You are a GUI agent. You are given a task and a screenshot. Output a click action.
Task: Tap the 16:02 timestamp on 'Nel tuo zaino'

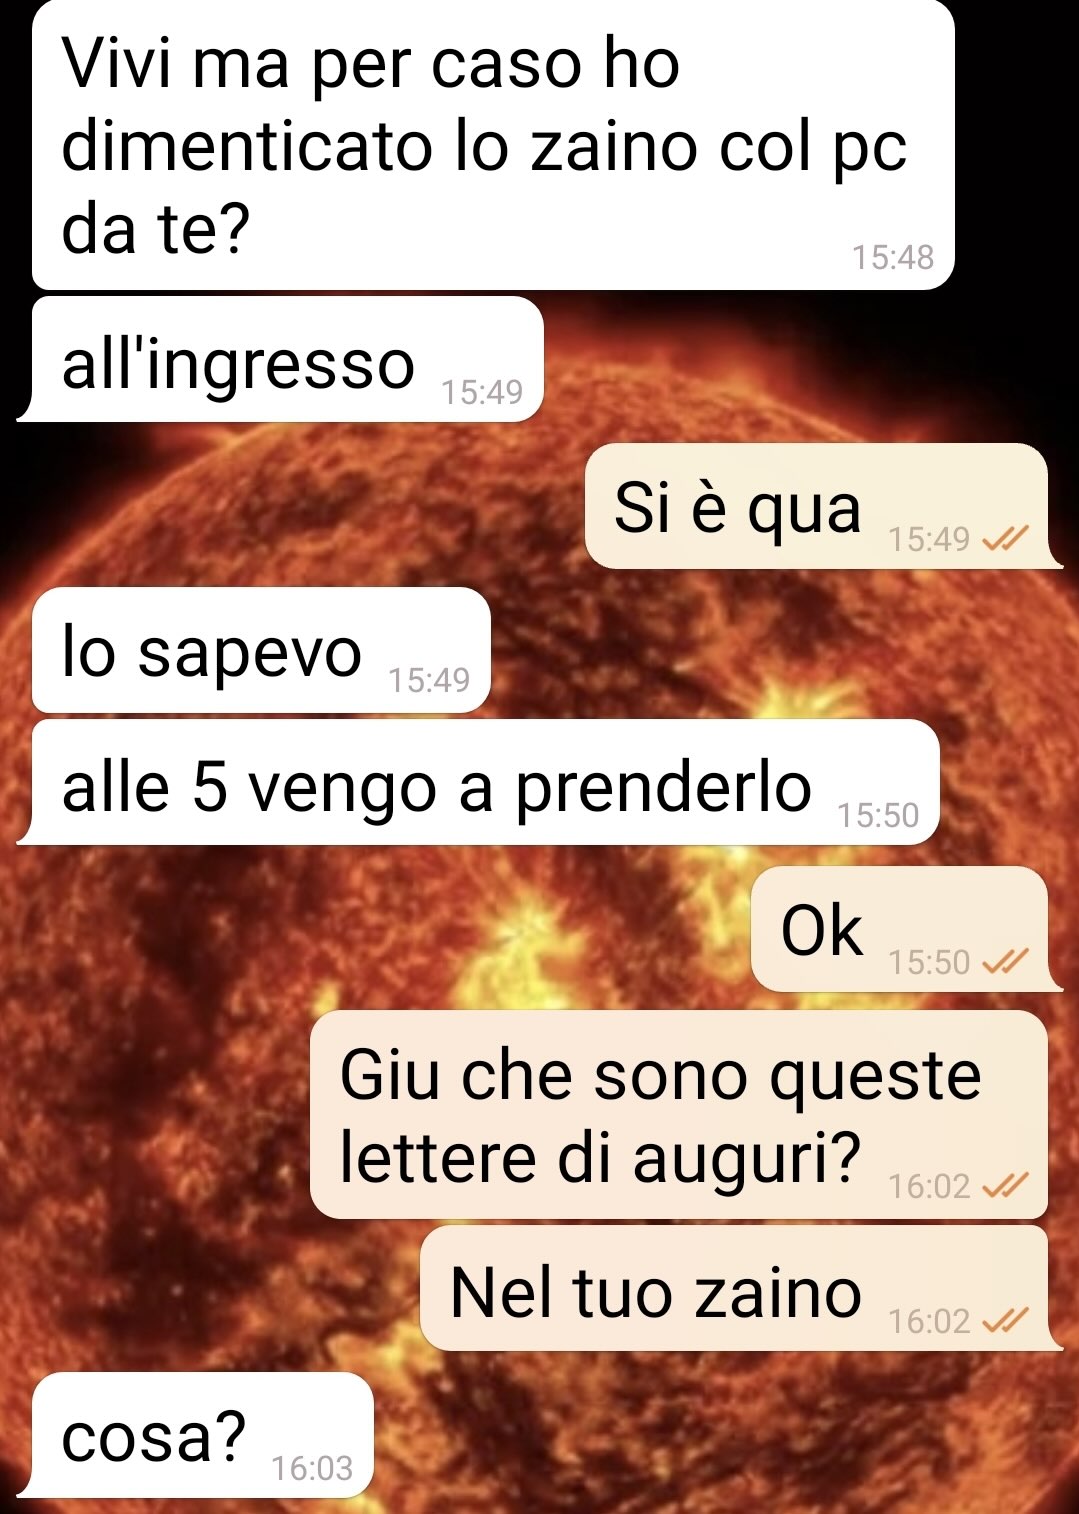(x=929, y=1321)
